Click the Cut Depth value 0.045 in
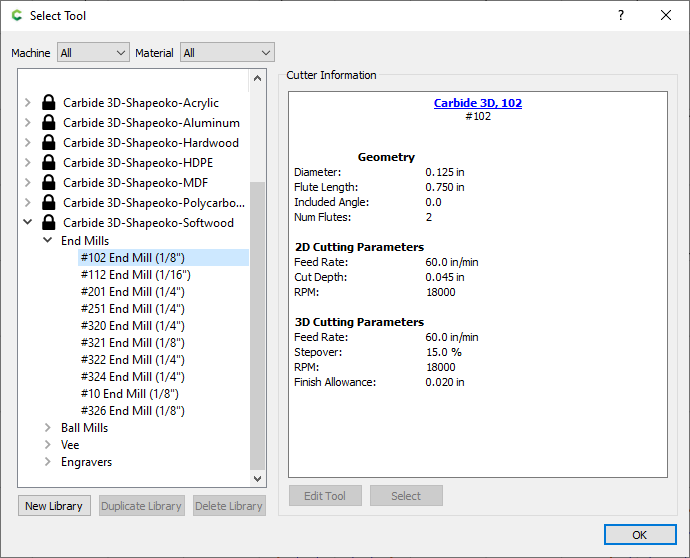The width and height of the screenshot is (690, 558). (445, 277)
